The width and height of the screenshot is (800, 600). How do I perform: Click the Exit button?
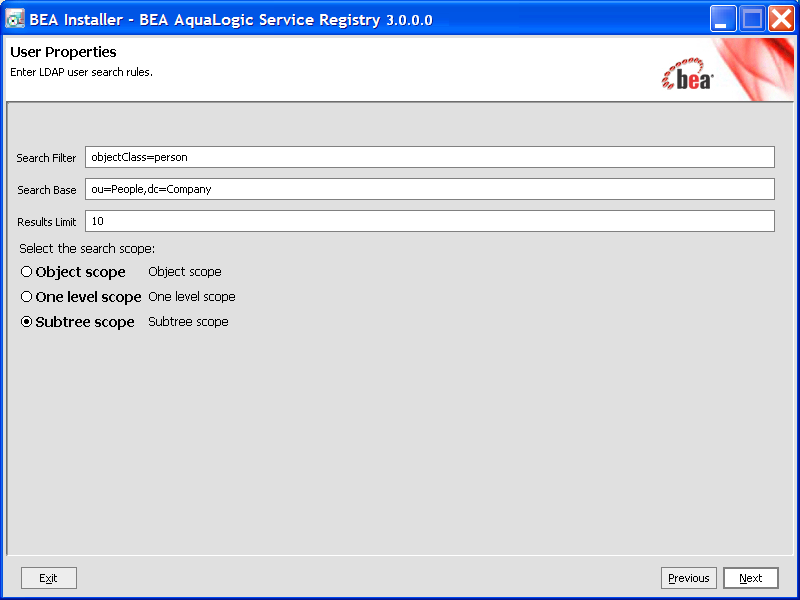[49, 578]
